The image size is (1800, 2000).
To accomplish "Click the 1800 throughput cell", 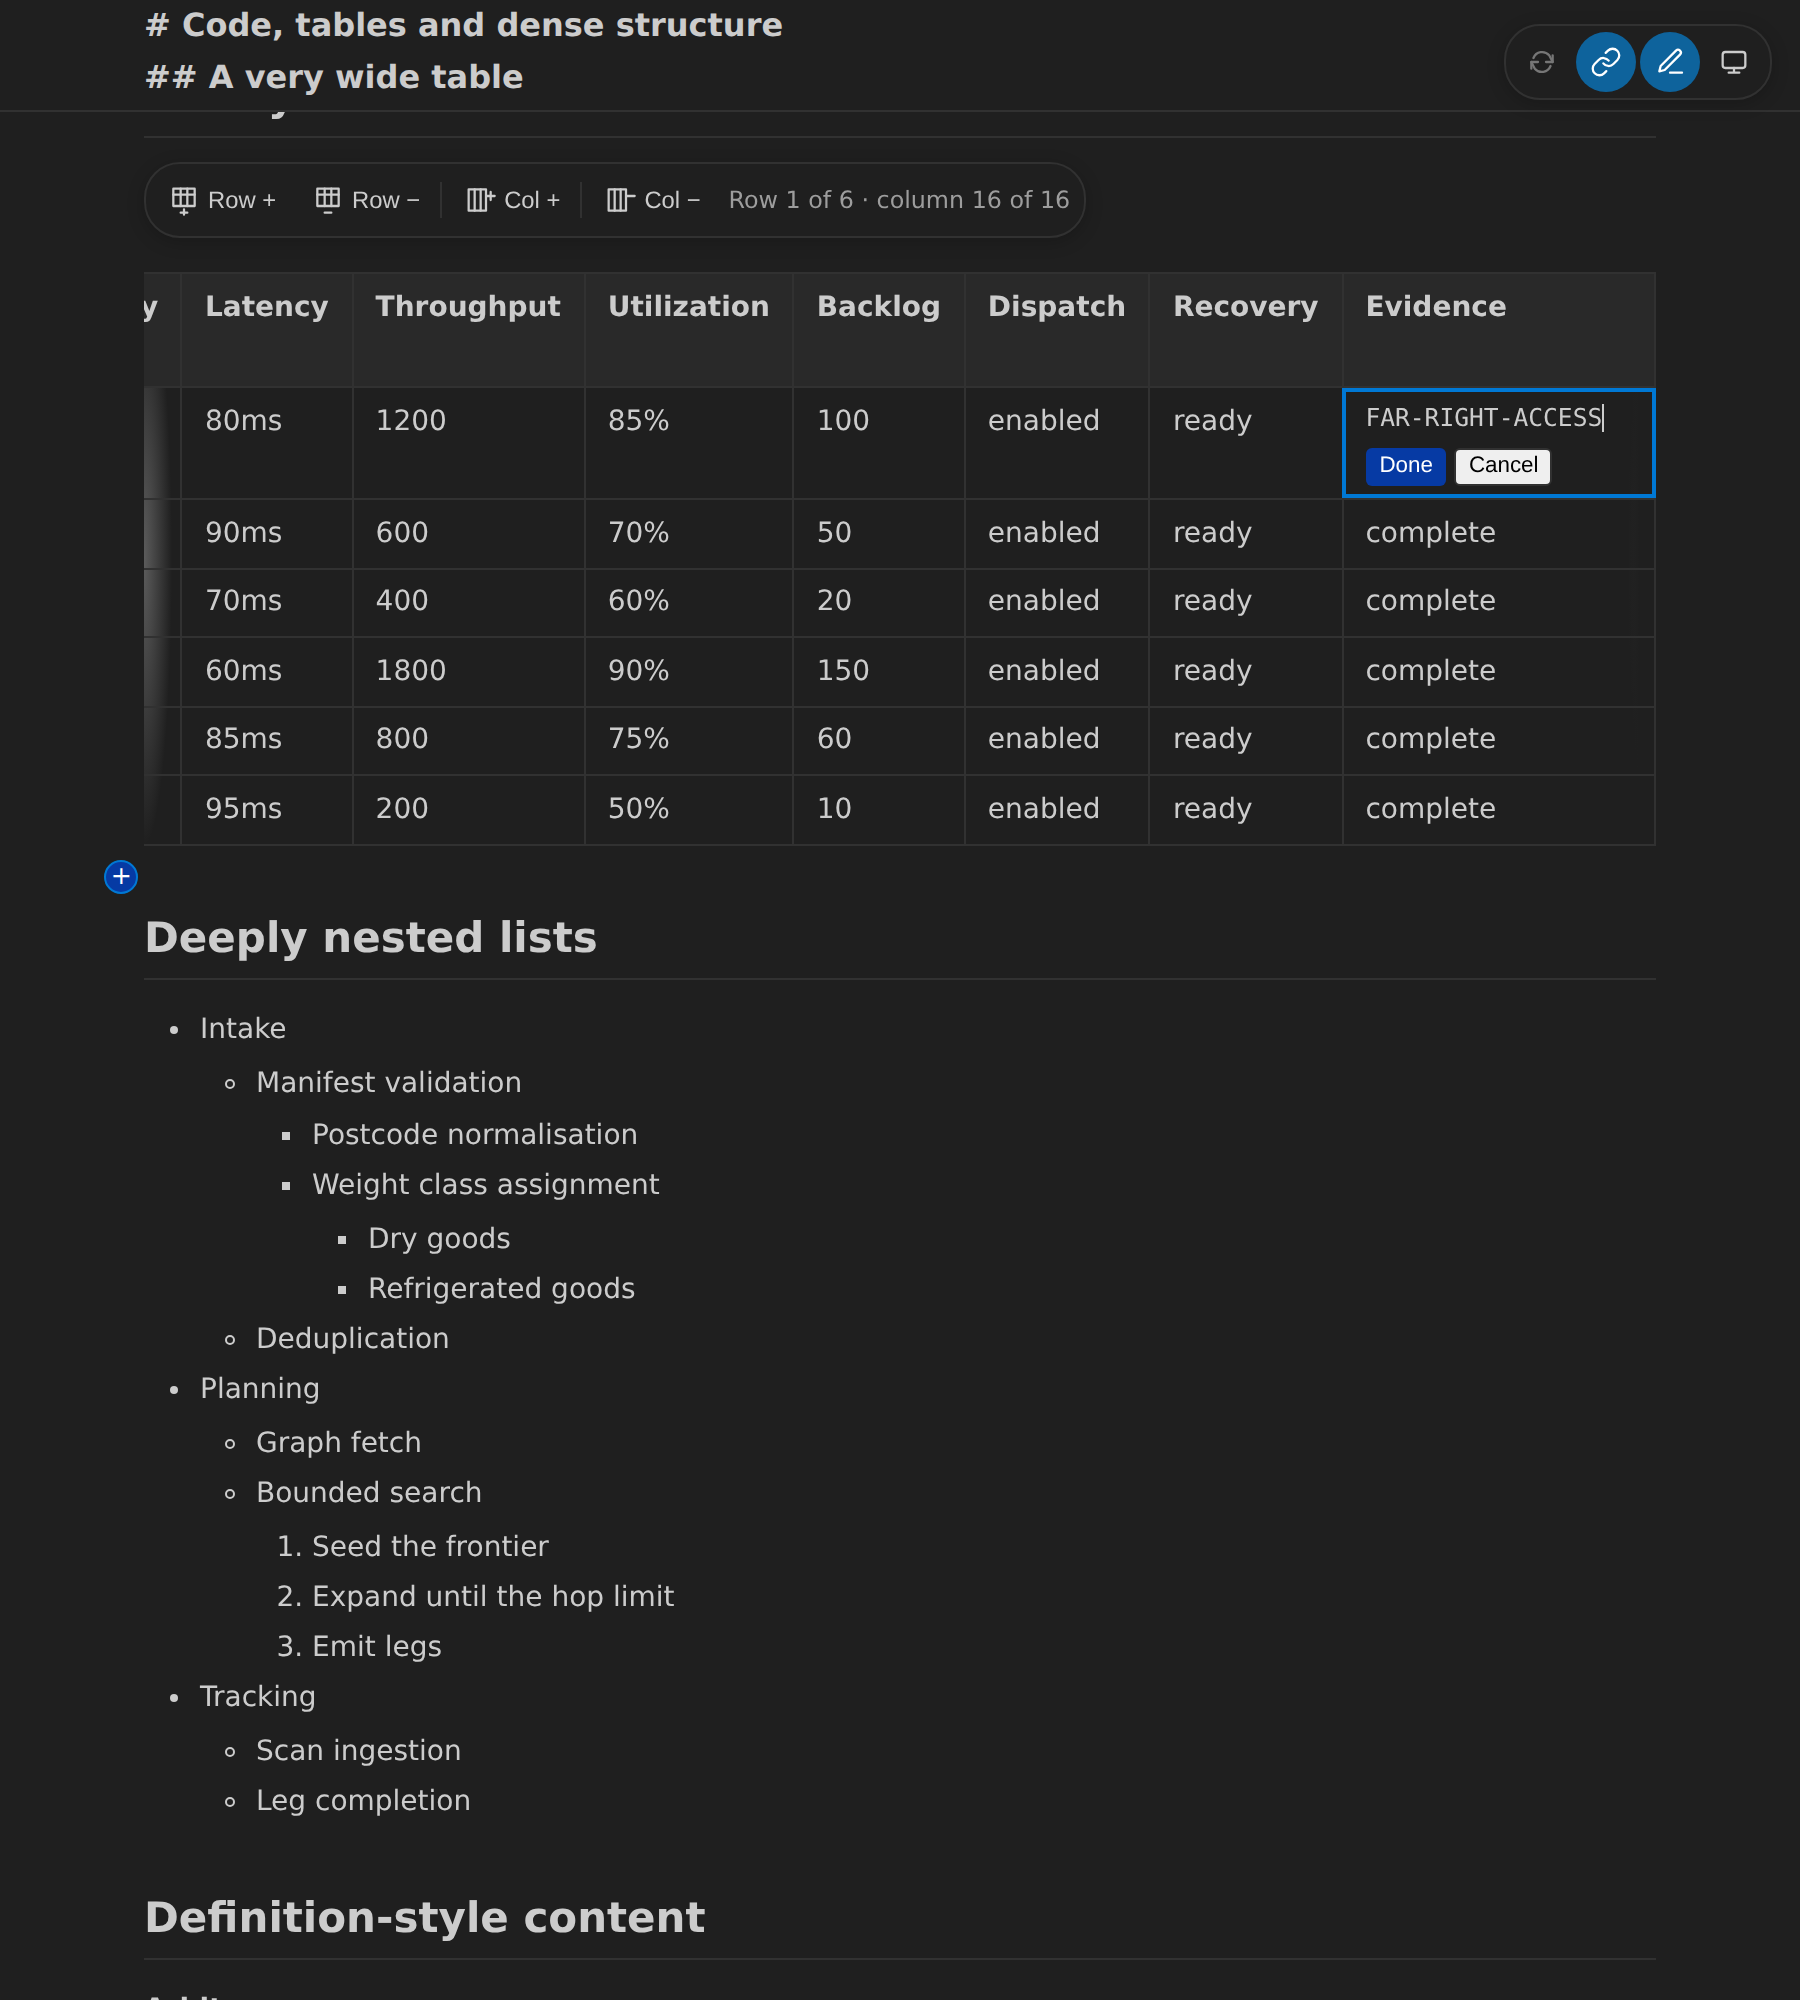I will pyautogui.click(x=468, y=671).
